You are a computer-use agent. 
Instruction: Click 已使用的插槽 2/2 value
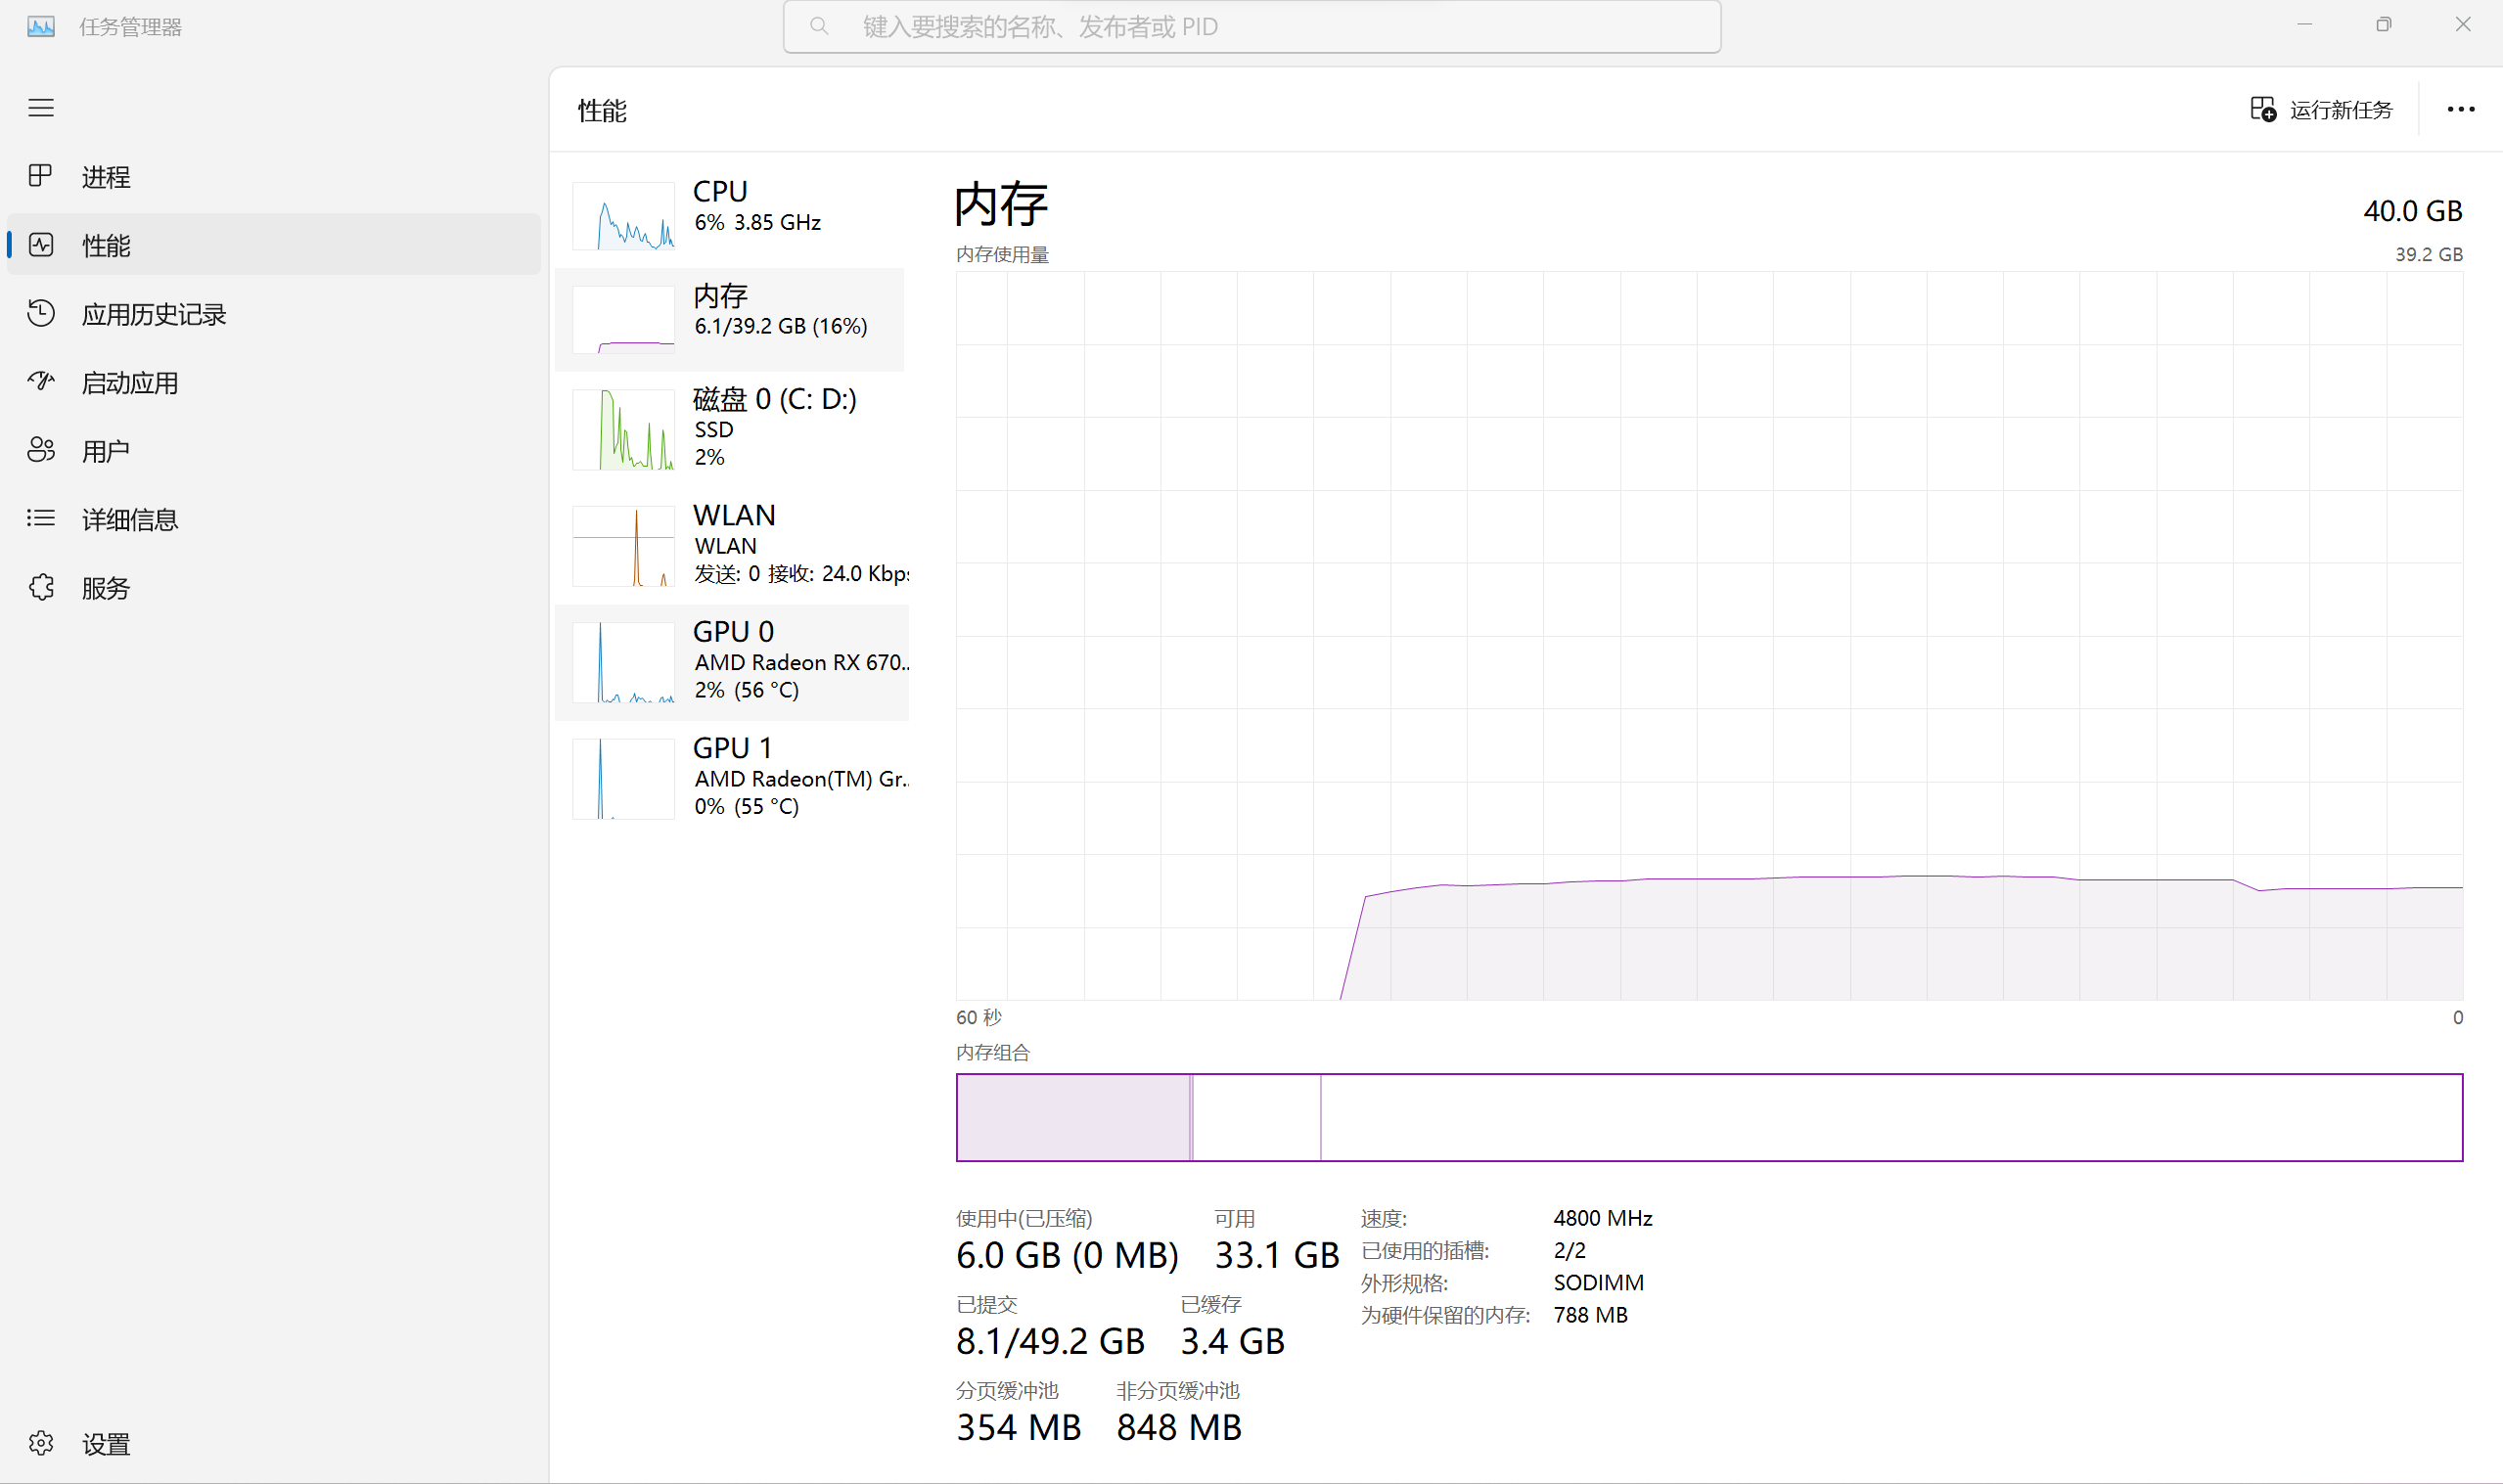(1569, 1250)
